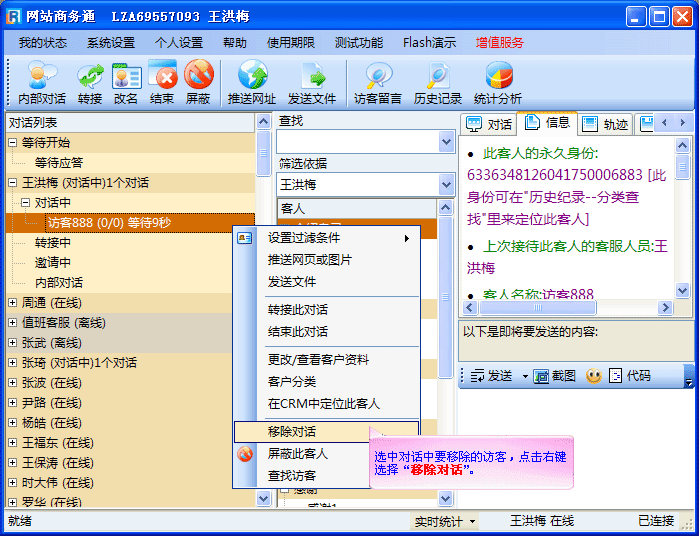Image resolution: width=699 pixels, height=536 pixels.
Task: Click the 截图 screenshot button
Action: click(555, 376)
